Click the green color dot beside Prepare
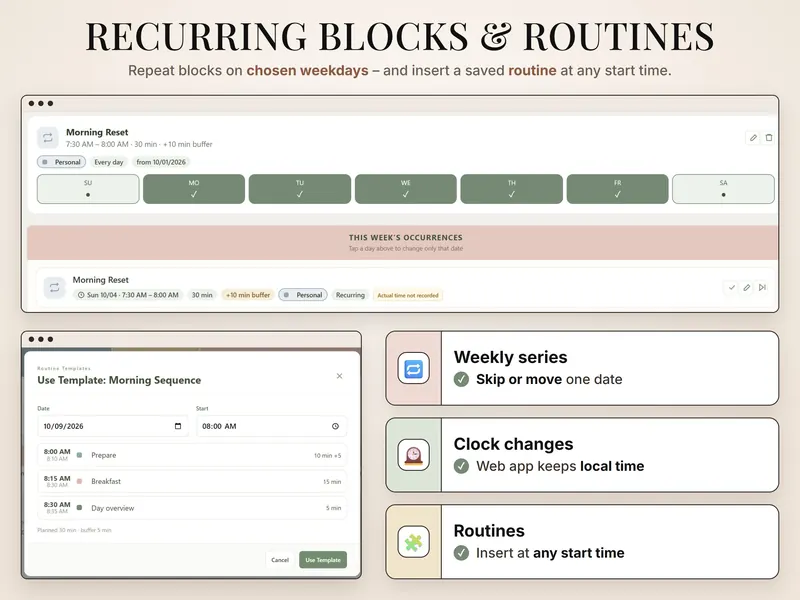The image size is (800, 600). coord(79,455)
